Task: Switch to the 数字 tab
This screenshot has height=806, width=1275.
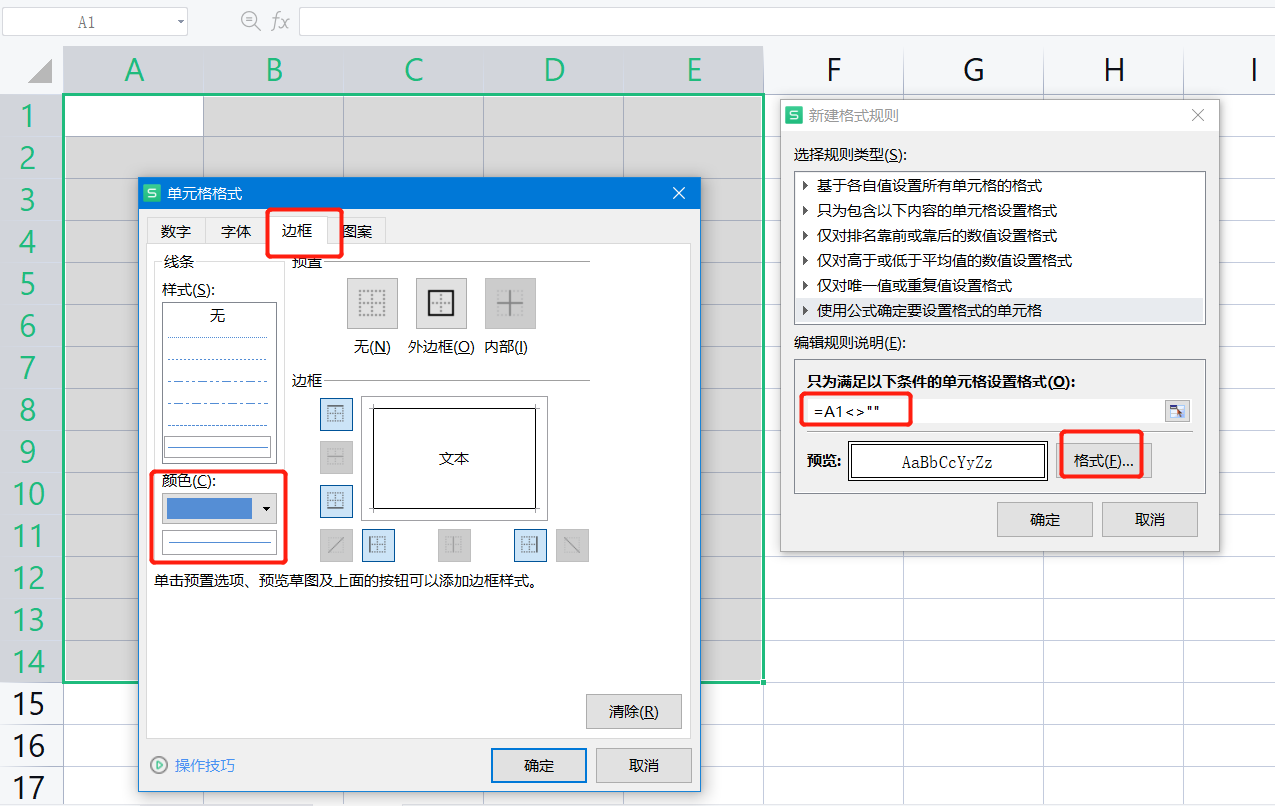Action: [x=176, y=231]
